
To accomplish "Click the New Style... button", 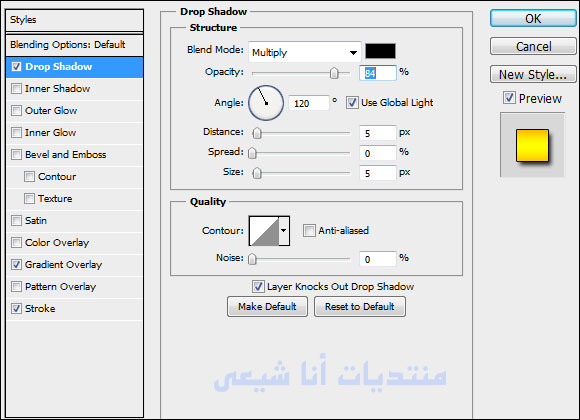I will pyautogui.click(x=533, y=74).
